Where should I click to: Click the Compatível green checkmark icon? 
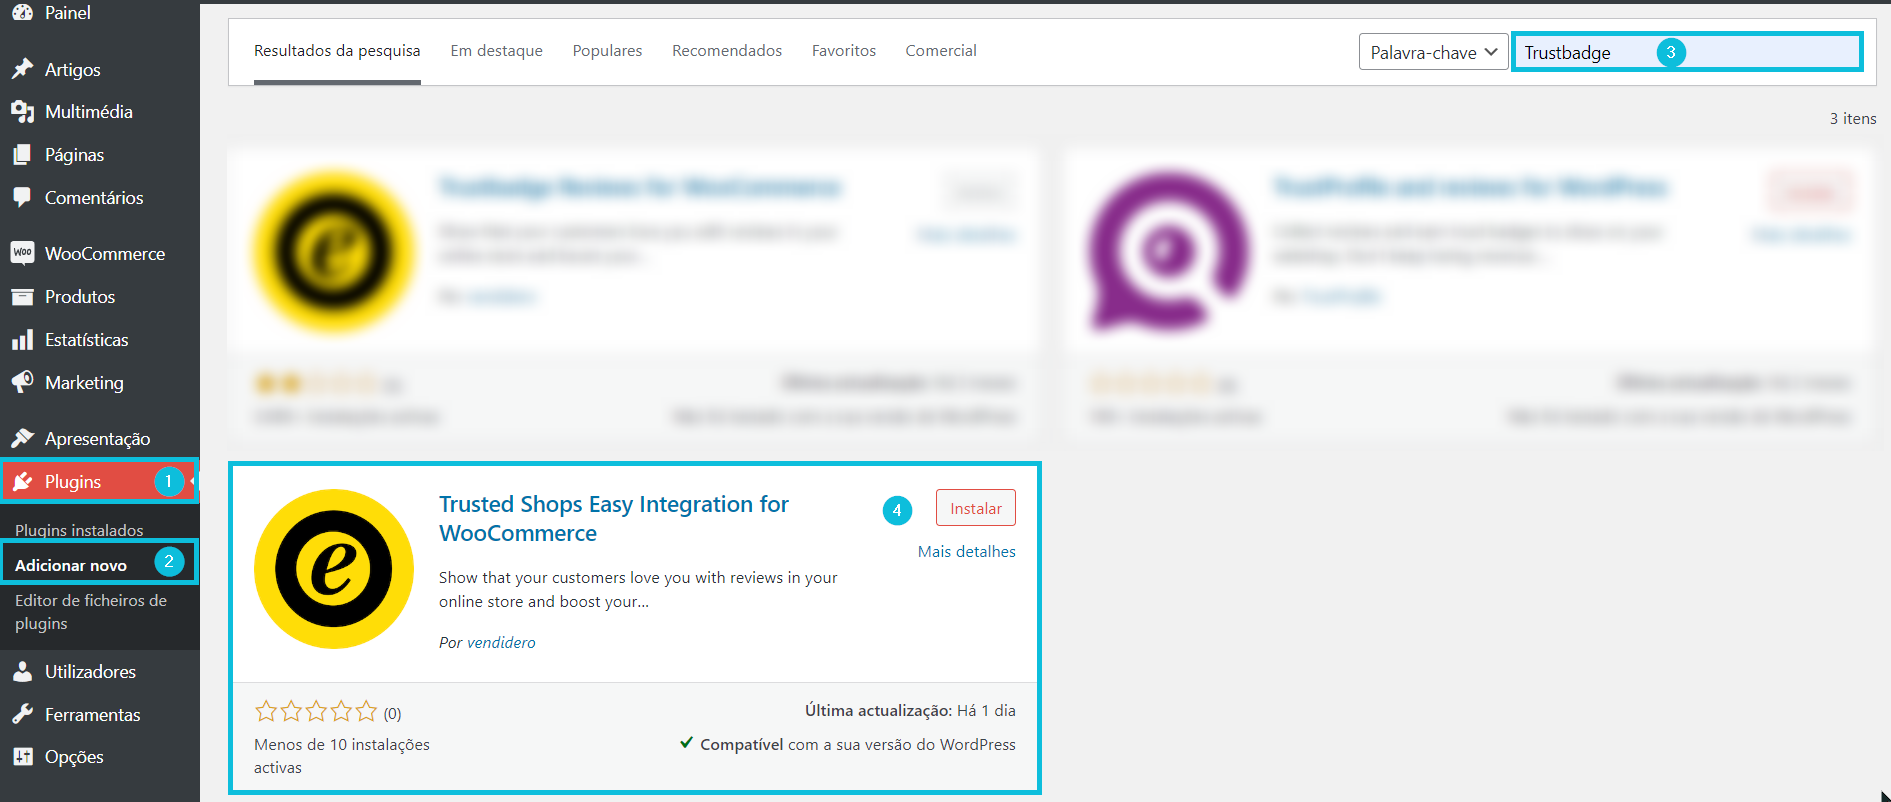pyautogui.click(x=686, y=743)
